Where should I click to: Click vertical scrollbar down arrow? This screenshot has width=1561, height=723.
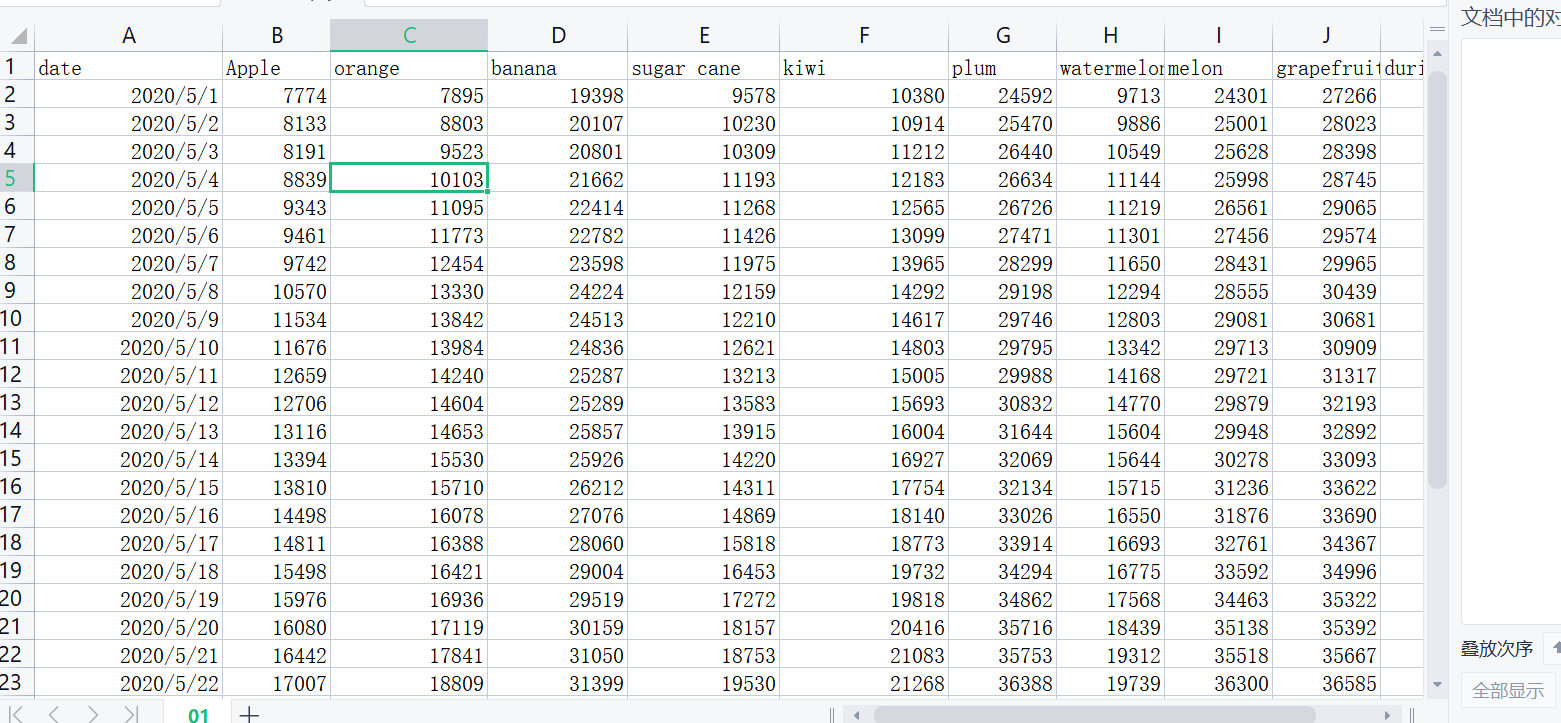pos(1437,685)
